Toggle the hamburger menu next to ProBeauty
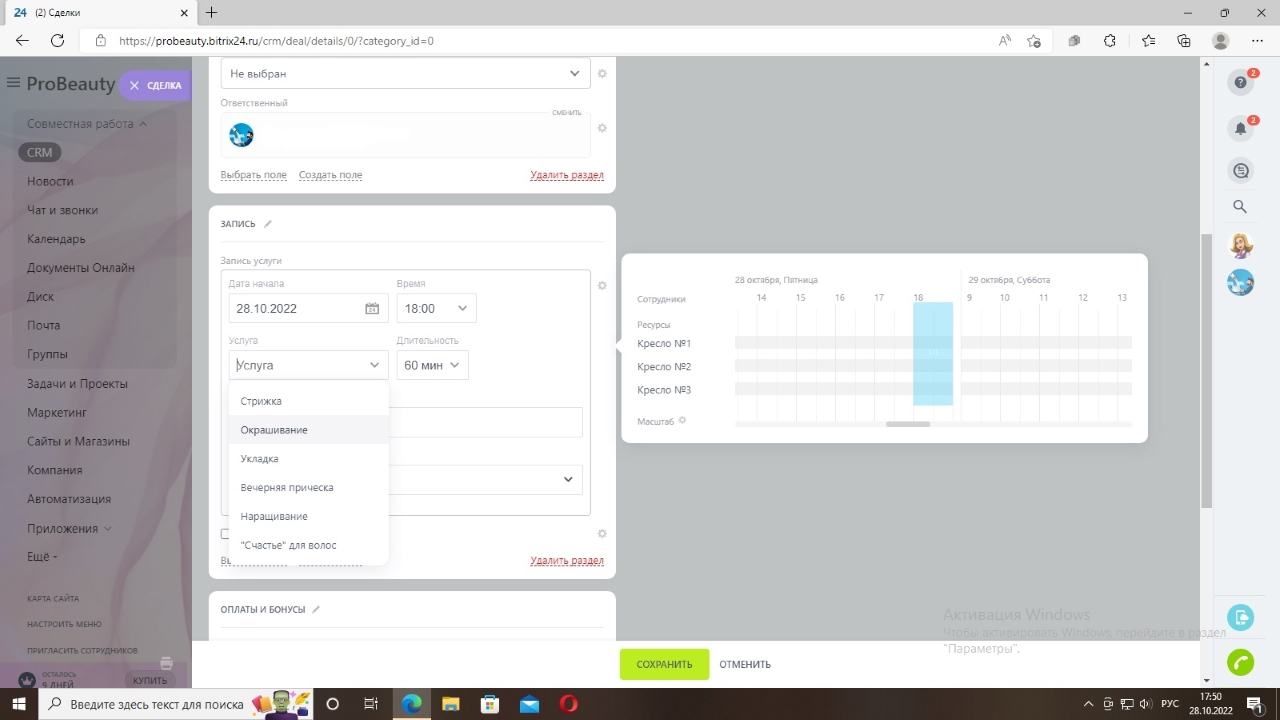The width and height of the screenshot is (1280, 720). (x=13, y=83)
